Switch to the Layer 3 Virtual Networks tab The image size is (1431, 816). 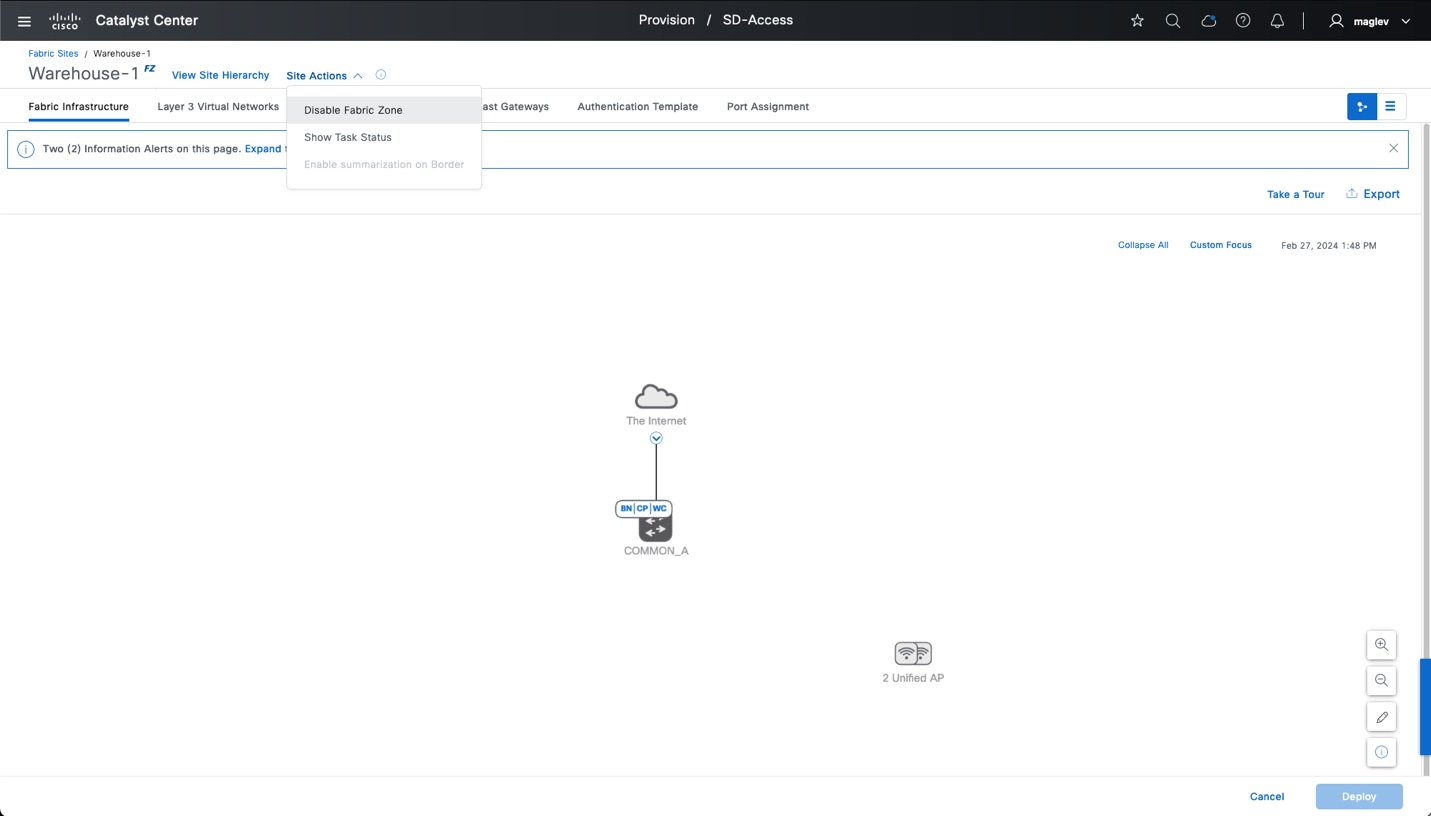pos(217,106)
